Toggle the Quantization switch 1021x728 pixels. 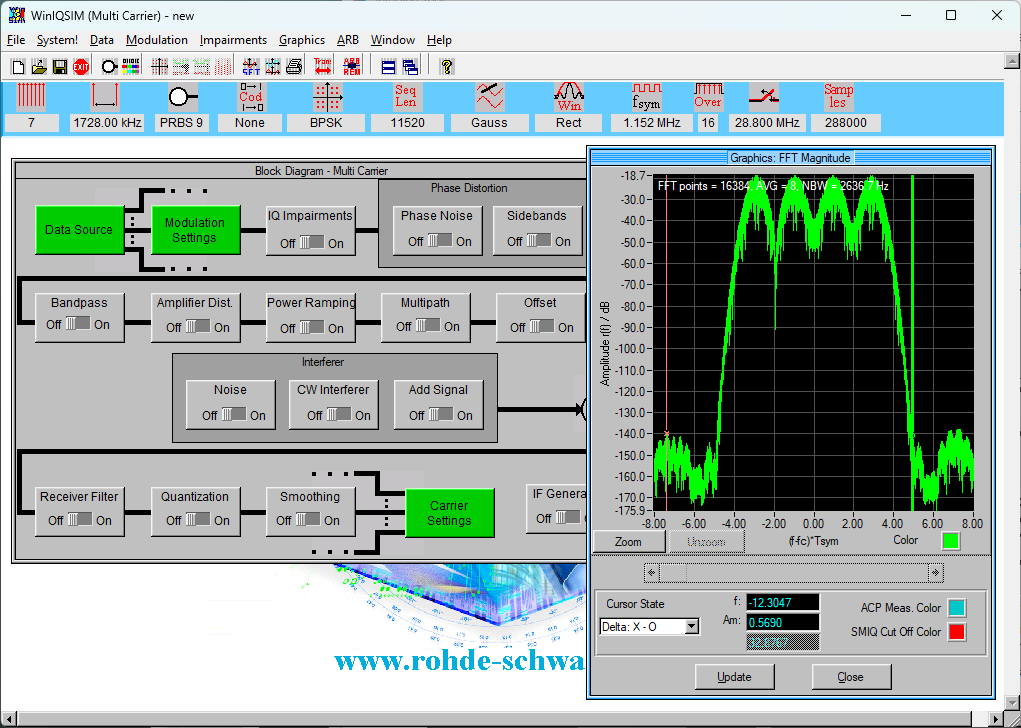(x=198, y=519)
